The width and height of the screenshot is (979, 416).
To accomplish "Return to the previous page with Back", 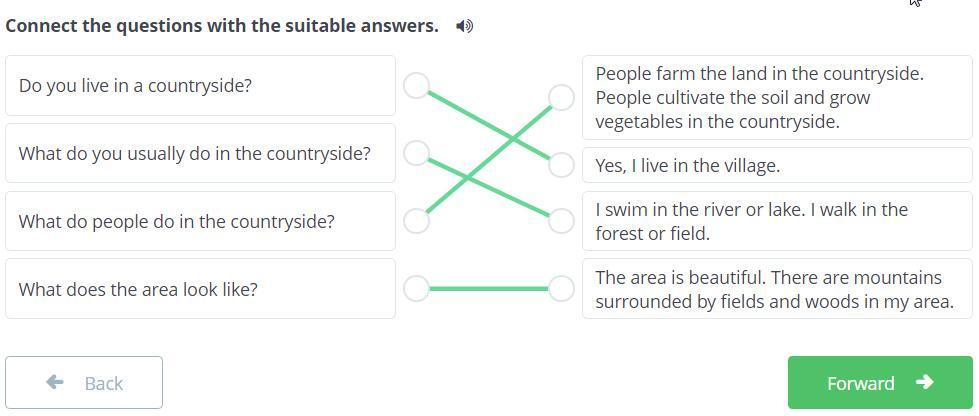I will click(x=84, y=383).
